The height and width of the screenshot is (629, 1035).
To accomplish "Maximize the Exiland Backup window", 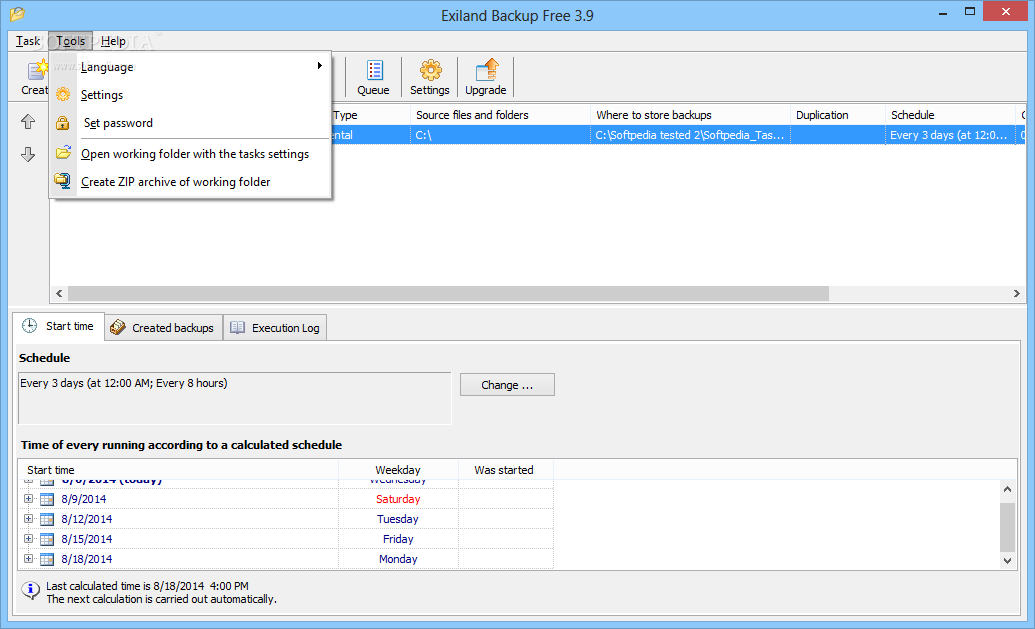I will coord(969,11).
